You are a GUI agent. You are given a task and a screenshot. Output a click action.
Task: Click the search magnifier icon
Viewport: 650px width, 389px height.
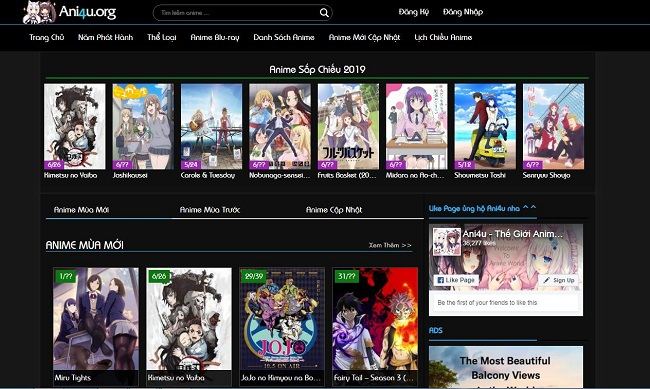coord(324,13)
